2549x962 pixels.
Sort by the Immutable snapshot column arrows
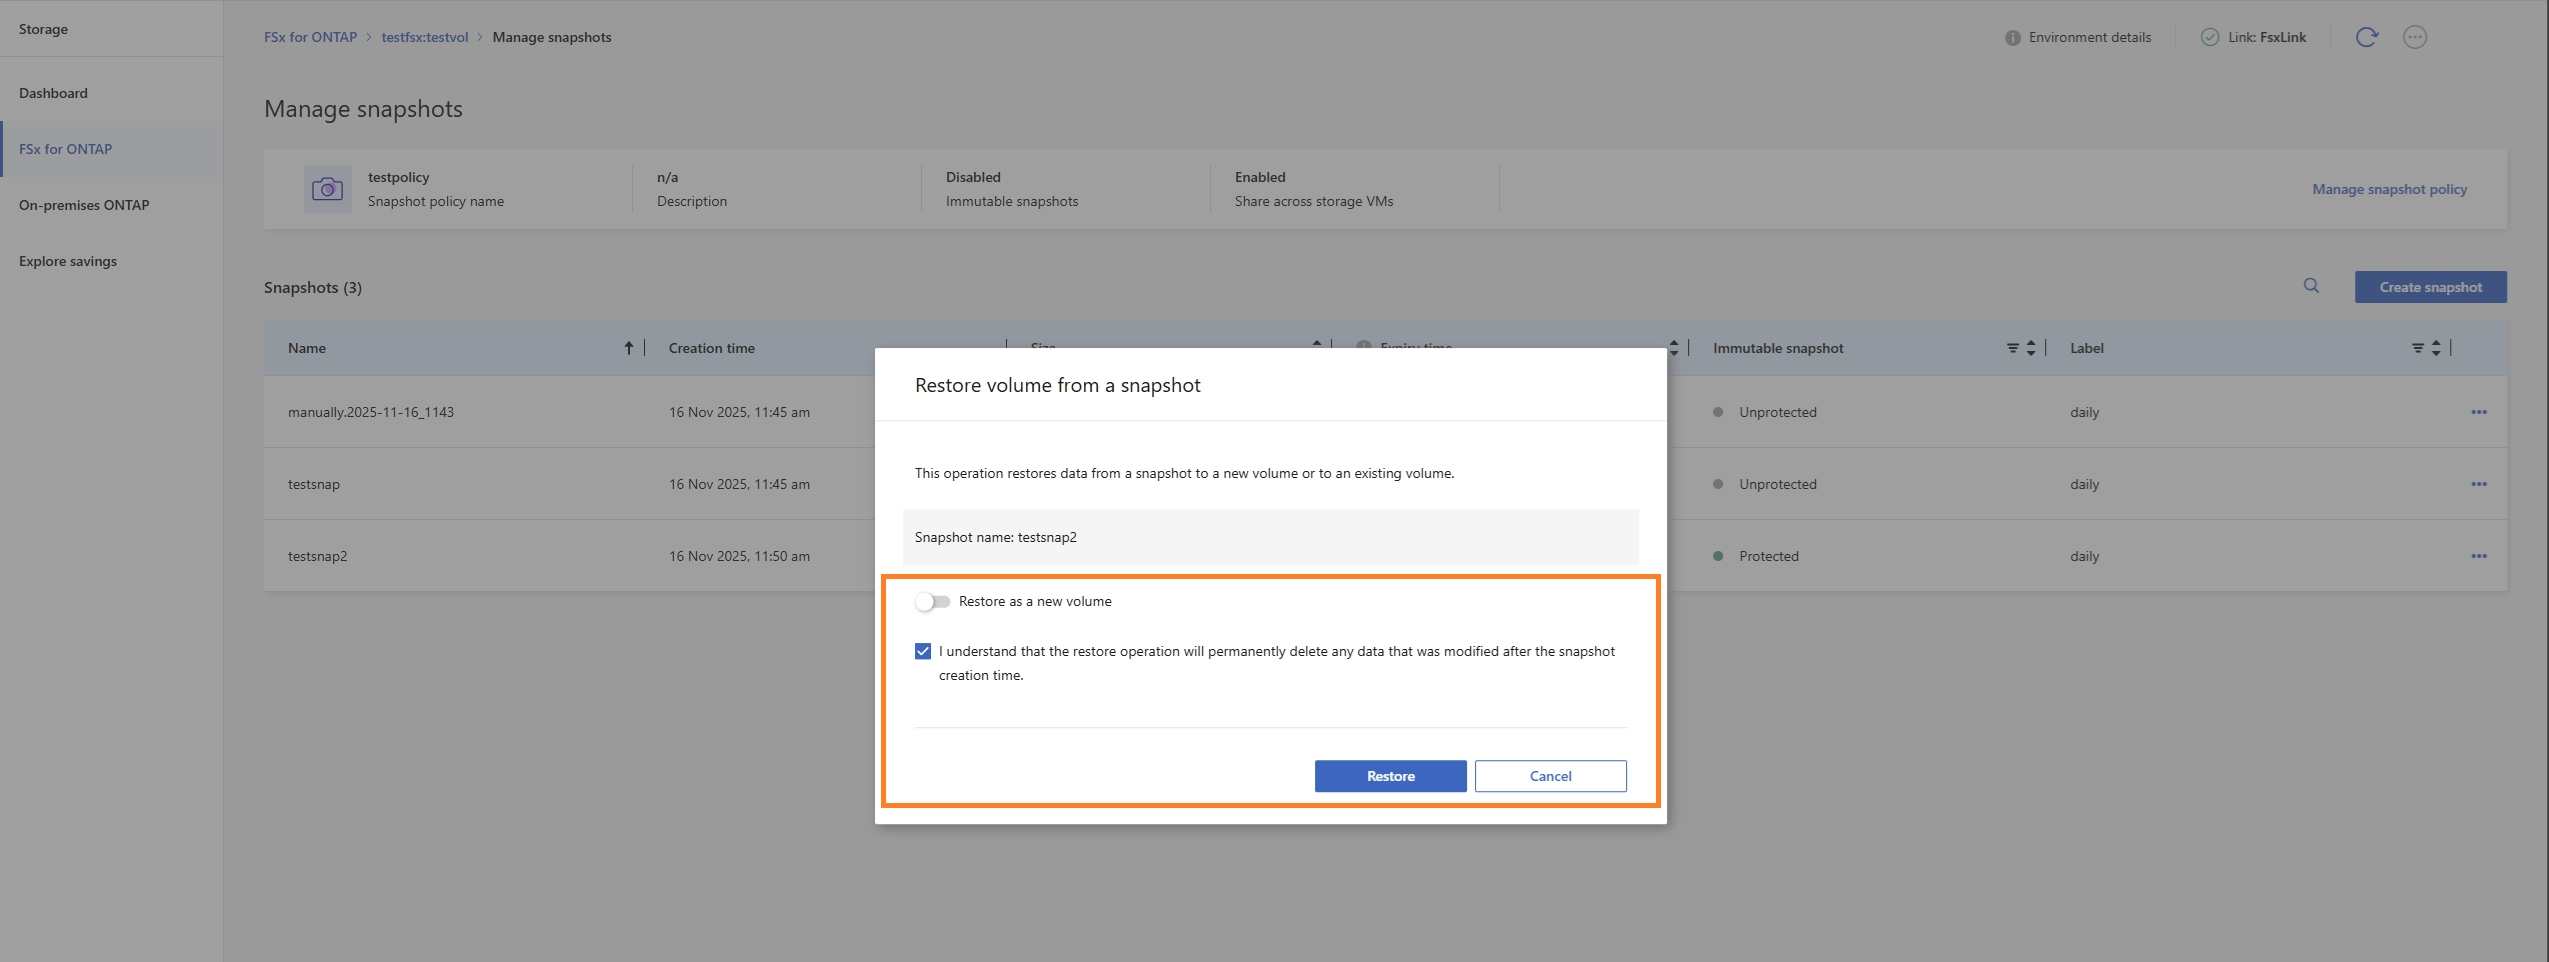pyautogui.click(x=2031, y=348)
